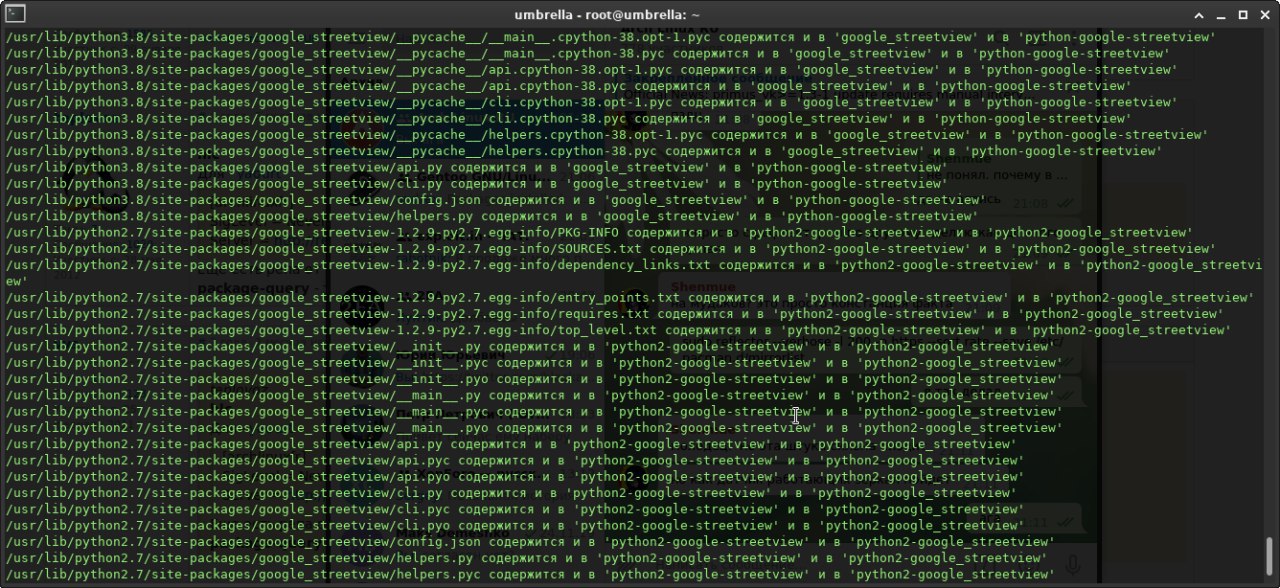This screenshot has height=588, width=1280.
Task: Click the 'egg-info/SOURCES.txt' output line
Action: [611, 248]
